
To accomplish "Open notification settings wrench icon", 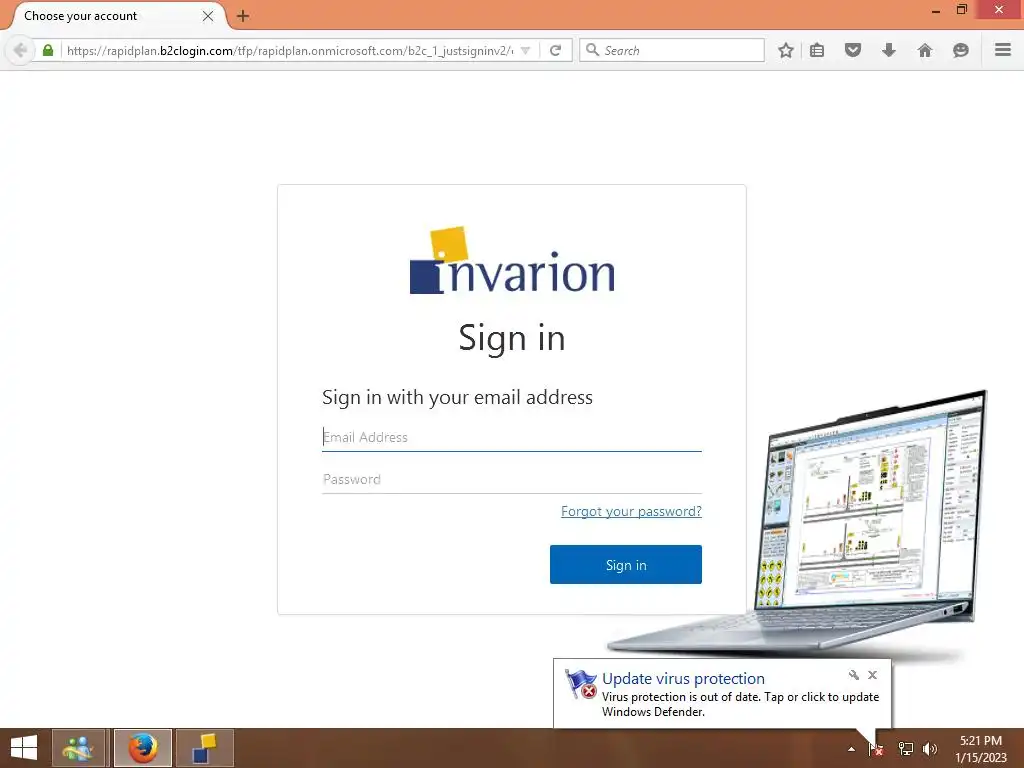I will click(x=854, y=675).
